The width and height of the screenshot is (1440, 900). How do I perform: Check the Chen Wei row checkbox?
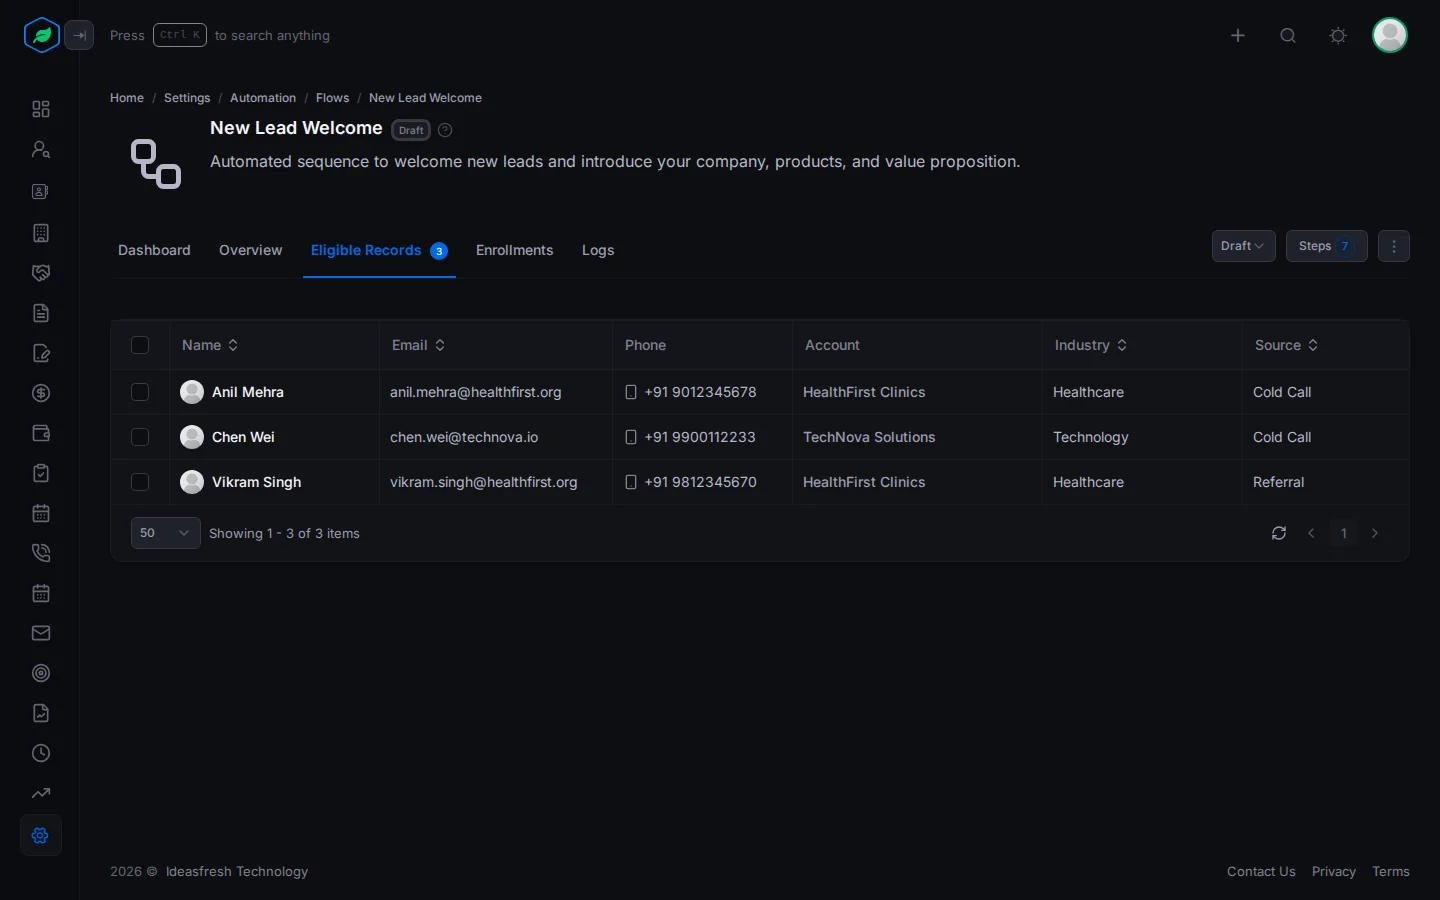point(140,437)
